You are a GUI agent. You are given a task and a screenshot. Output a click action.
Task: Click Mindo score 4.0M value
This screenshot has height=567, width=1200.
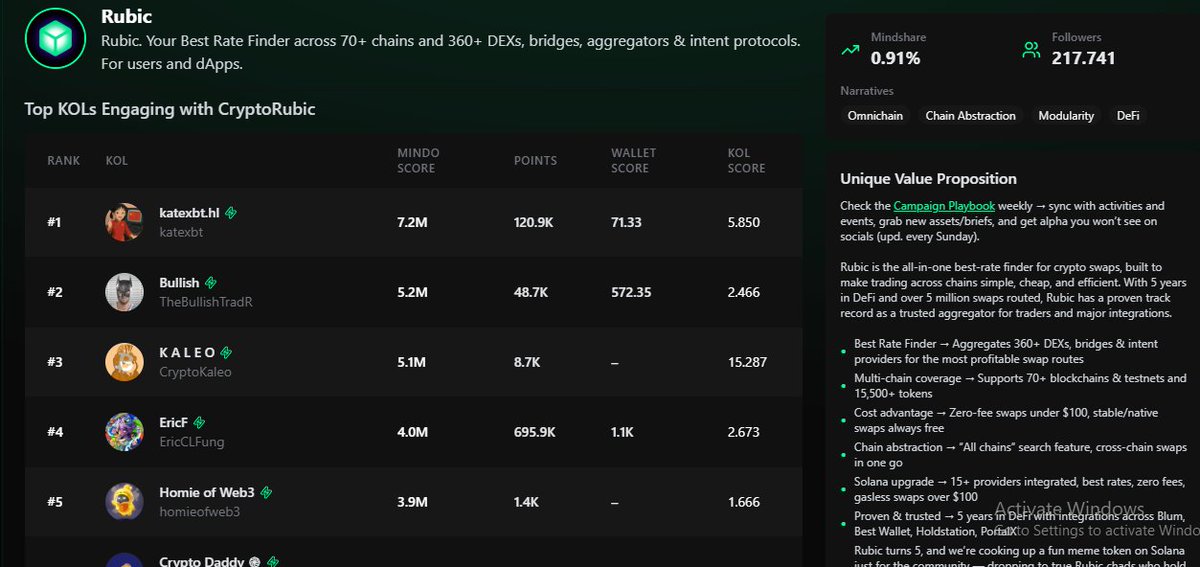412,432
